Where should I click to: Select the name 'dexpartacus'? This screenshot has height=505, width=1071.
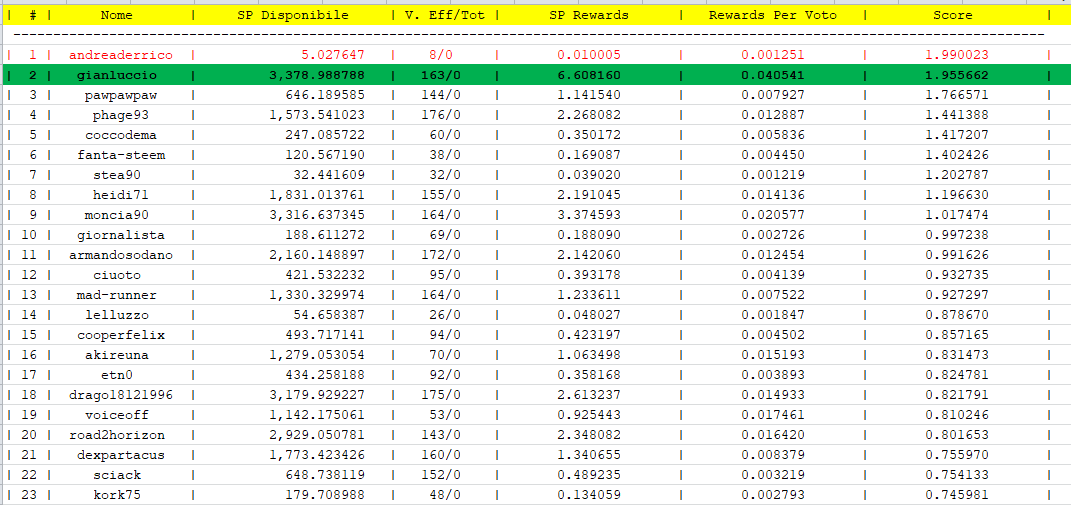click(121, 456)
